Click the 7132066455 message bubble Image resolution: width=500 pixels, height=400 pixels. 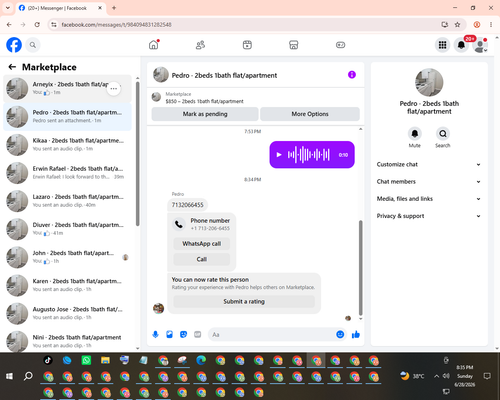pos(187,205)
